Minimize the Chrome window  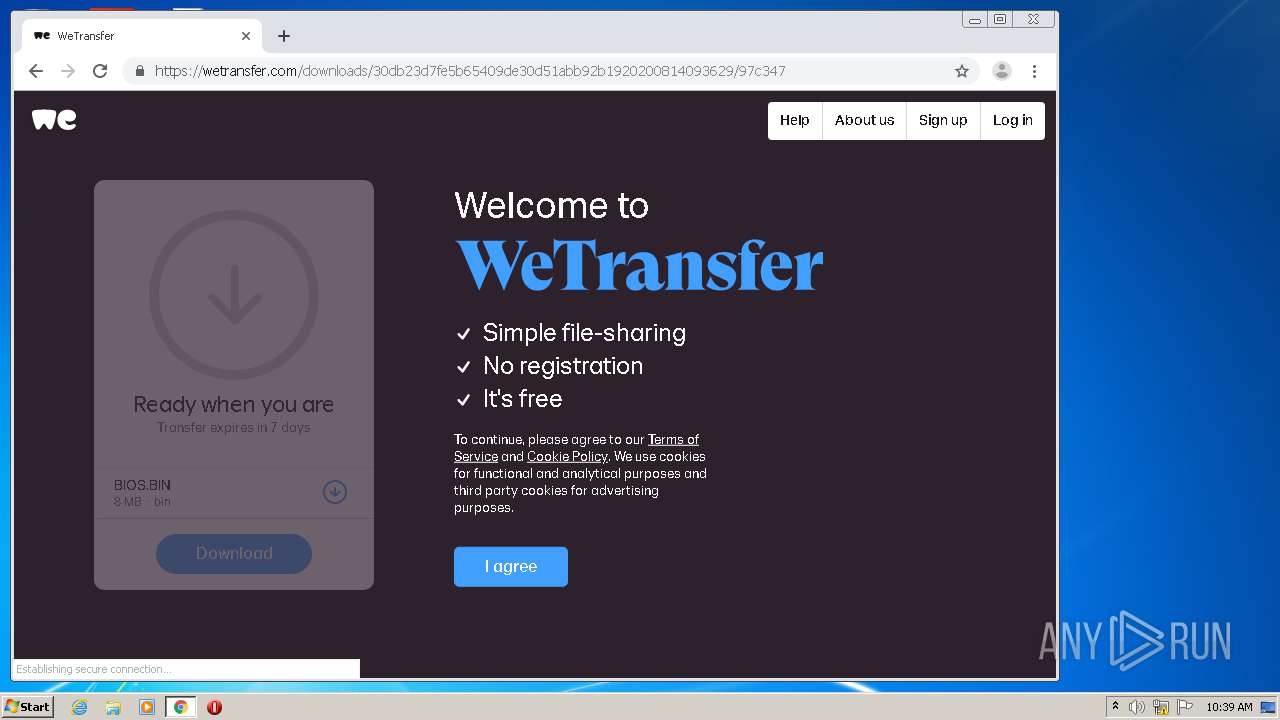pyautogui.click(x=975, y=19)
